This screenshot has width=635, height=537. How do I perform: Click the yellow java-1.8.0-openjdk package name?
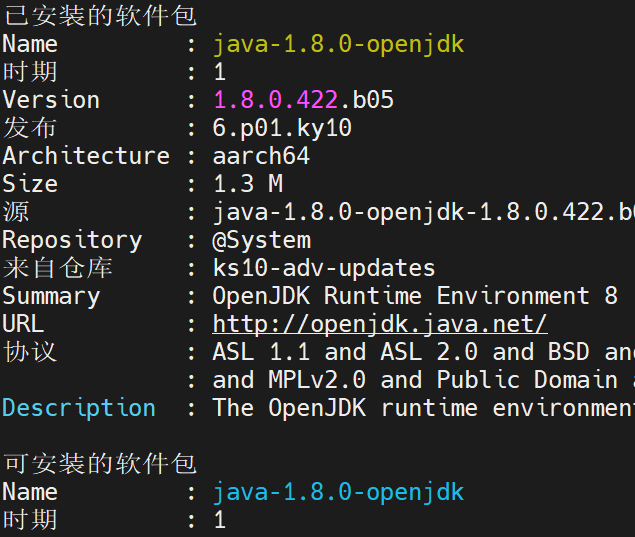[x=338, y=44]
